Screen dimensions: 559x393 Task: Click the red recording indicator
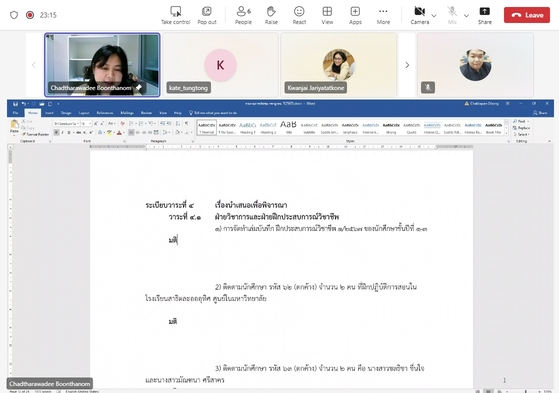pos(30,15)
